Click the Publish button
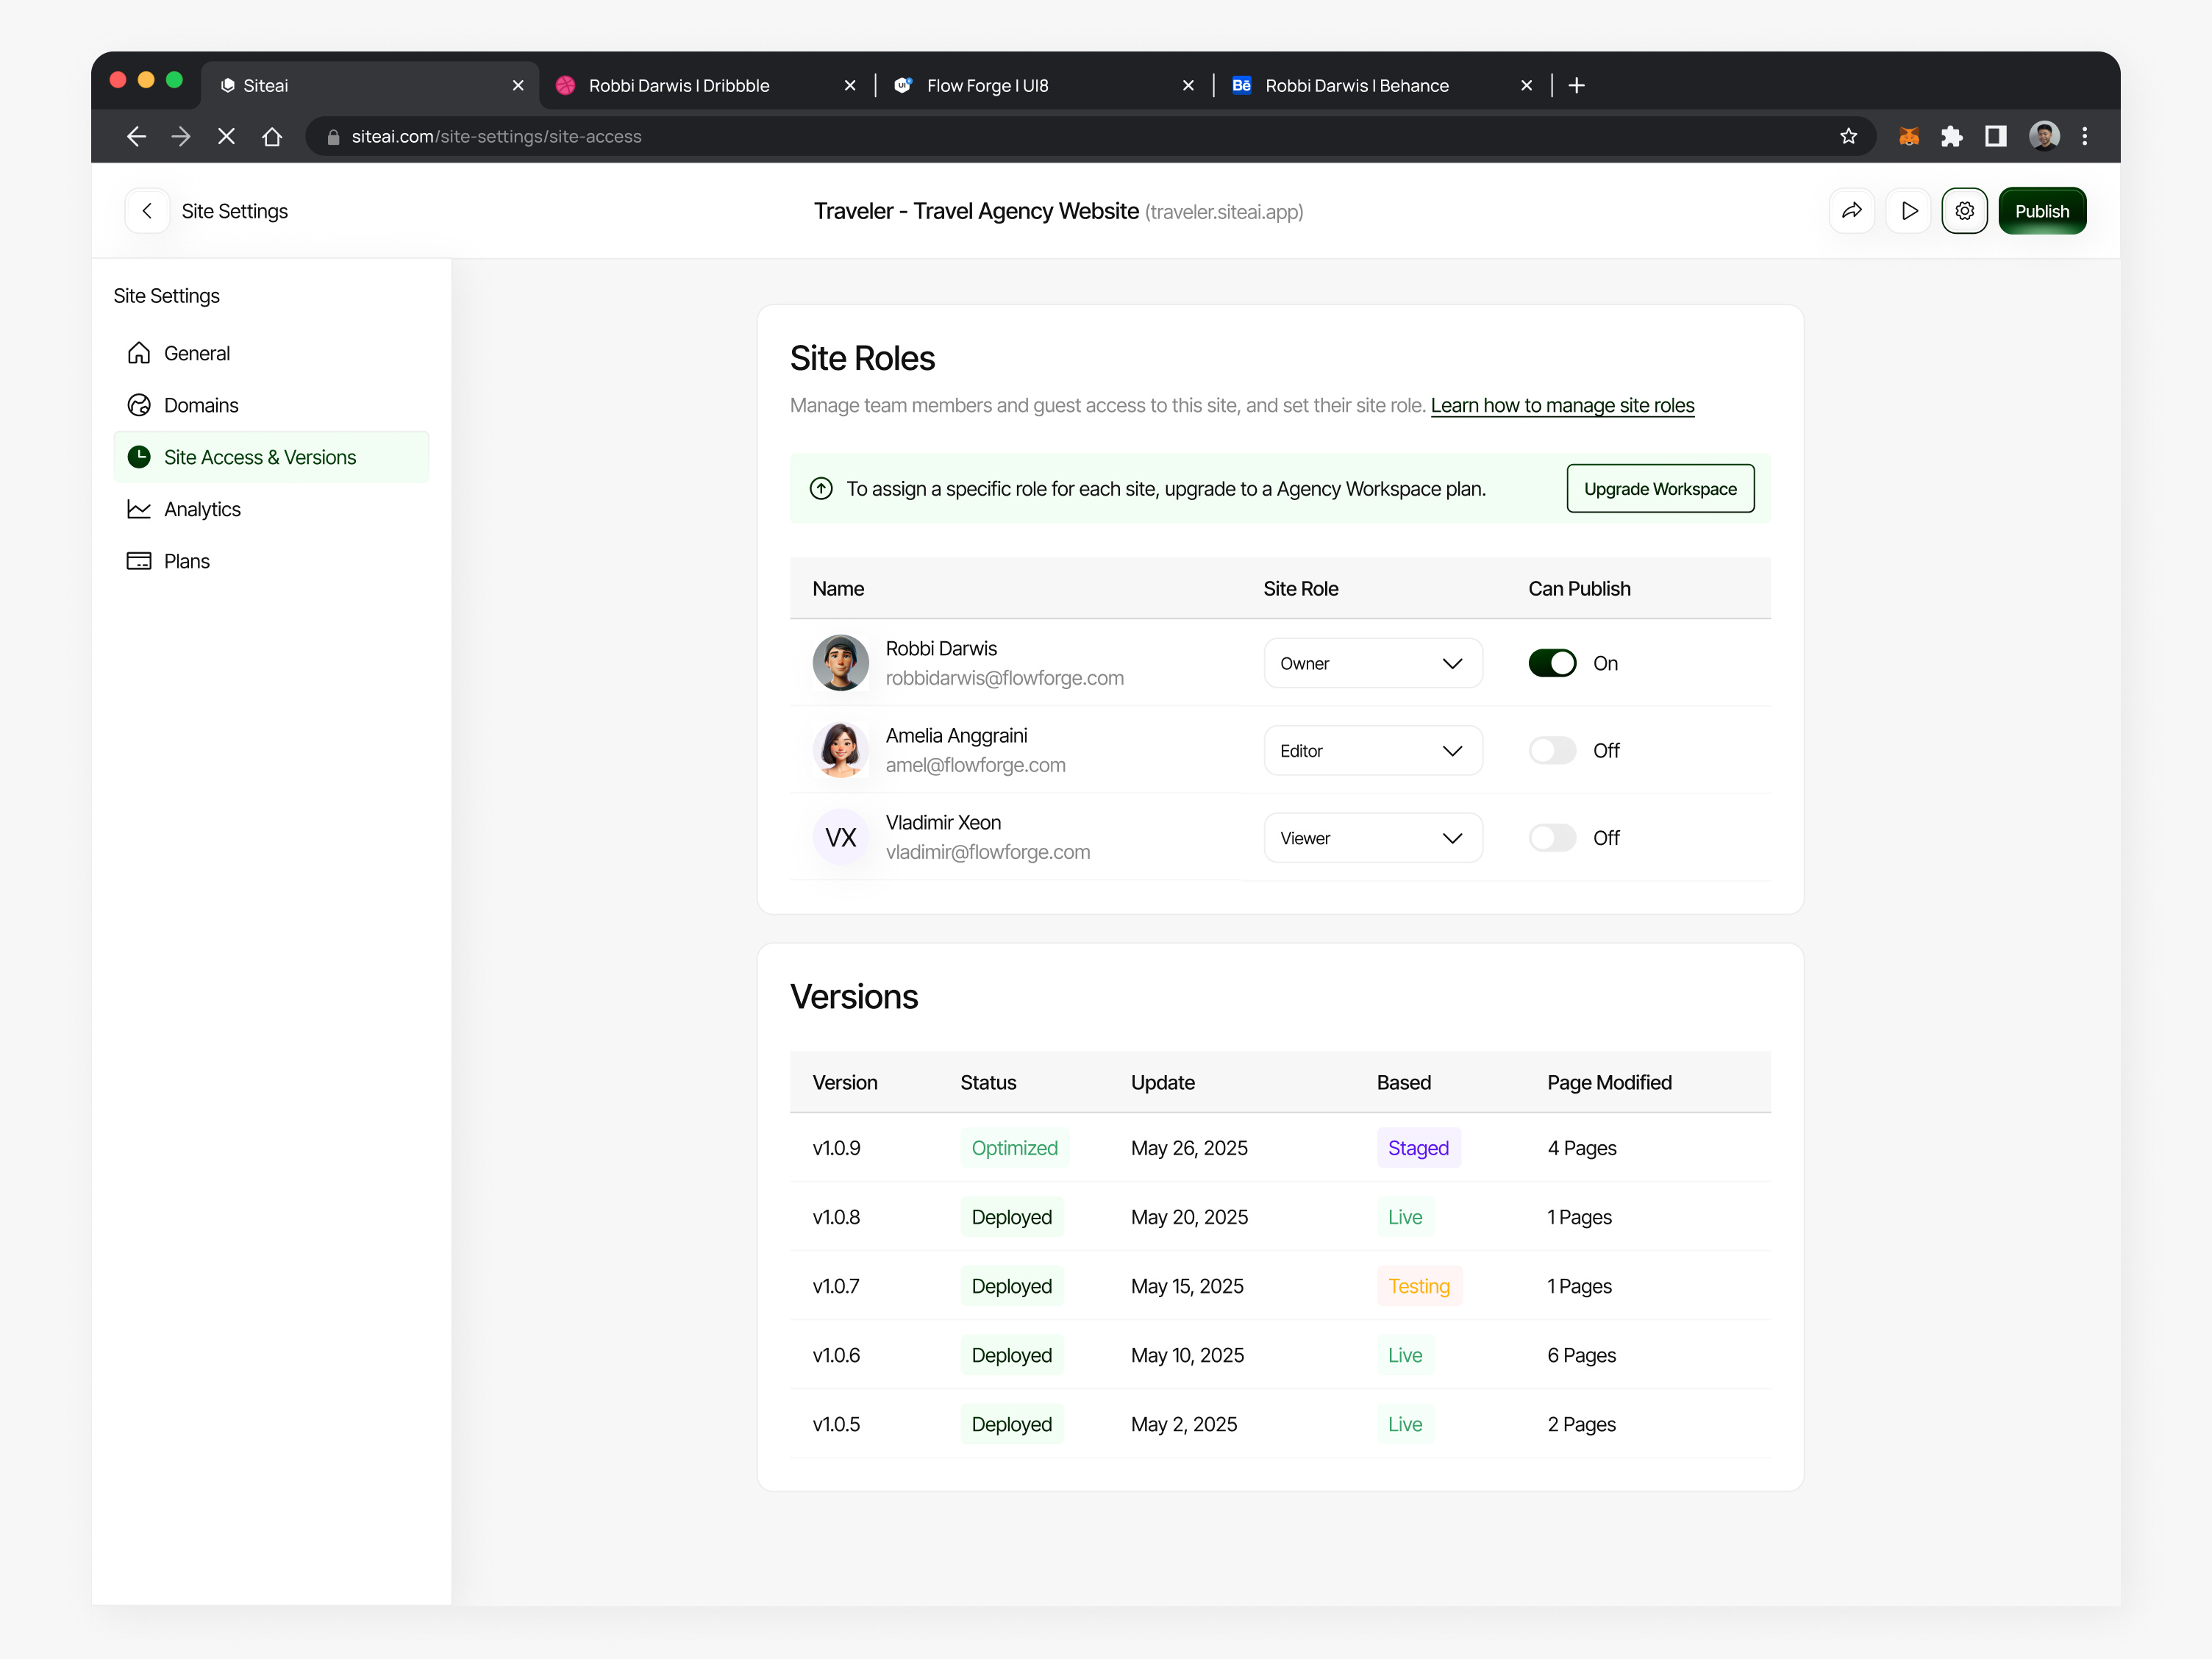The height and width of the screenshot is (1659, 2212). tap(2042, 210)
